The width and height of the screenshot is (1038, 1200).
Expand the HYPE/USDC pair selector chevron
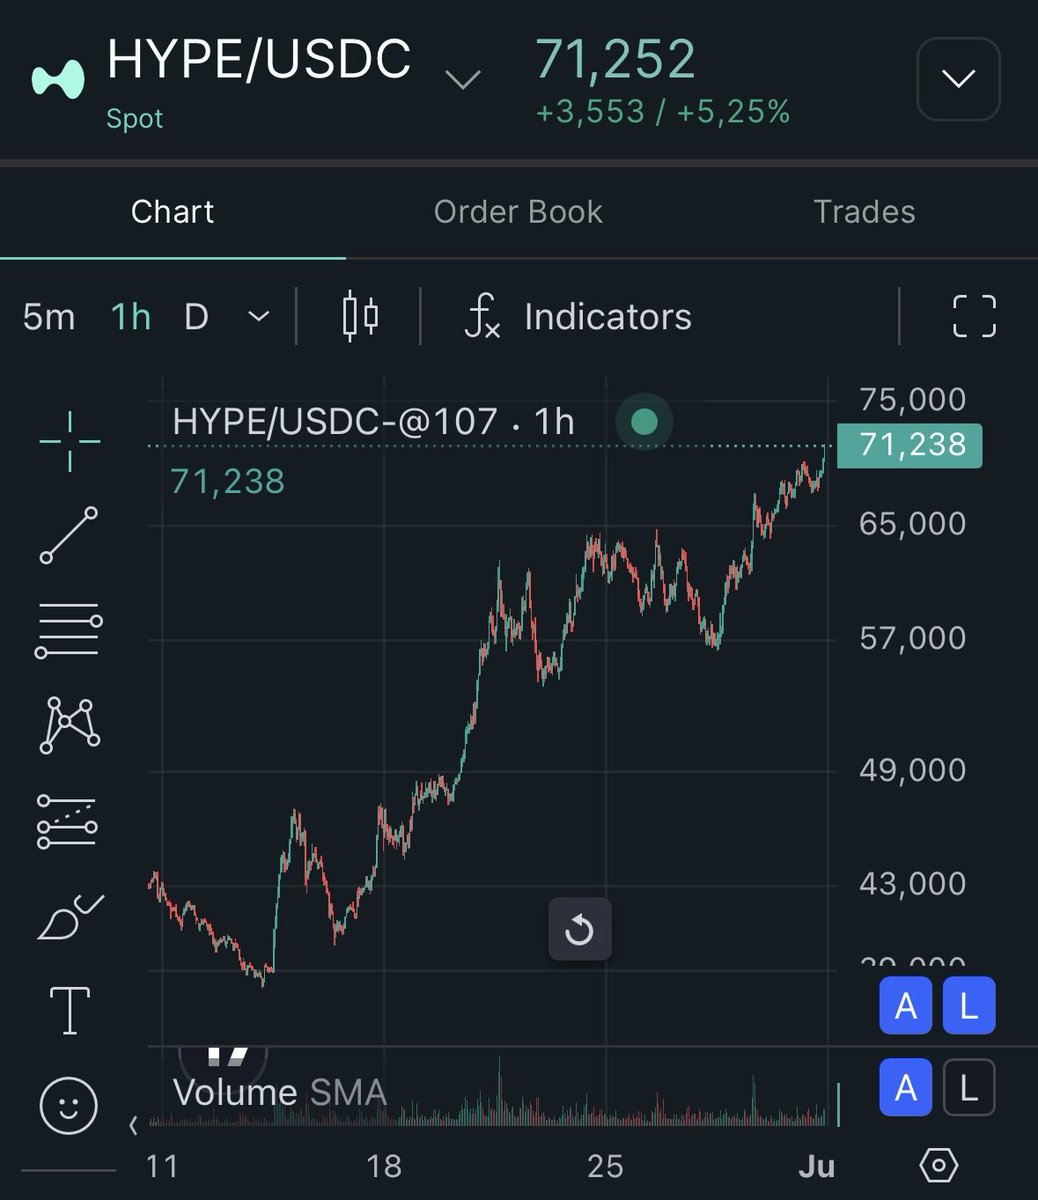462,80
